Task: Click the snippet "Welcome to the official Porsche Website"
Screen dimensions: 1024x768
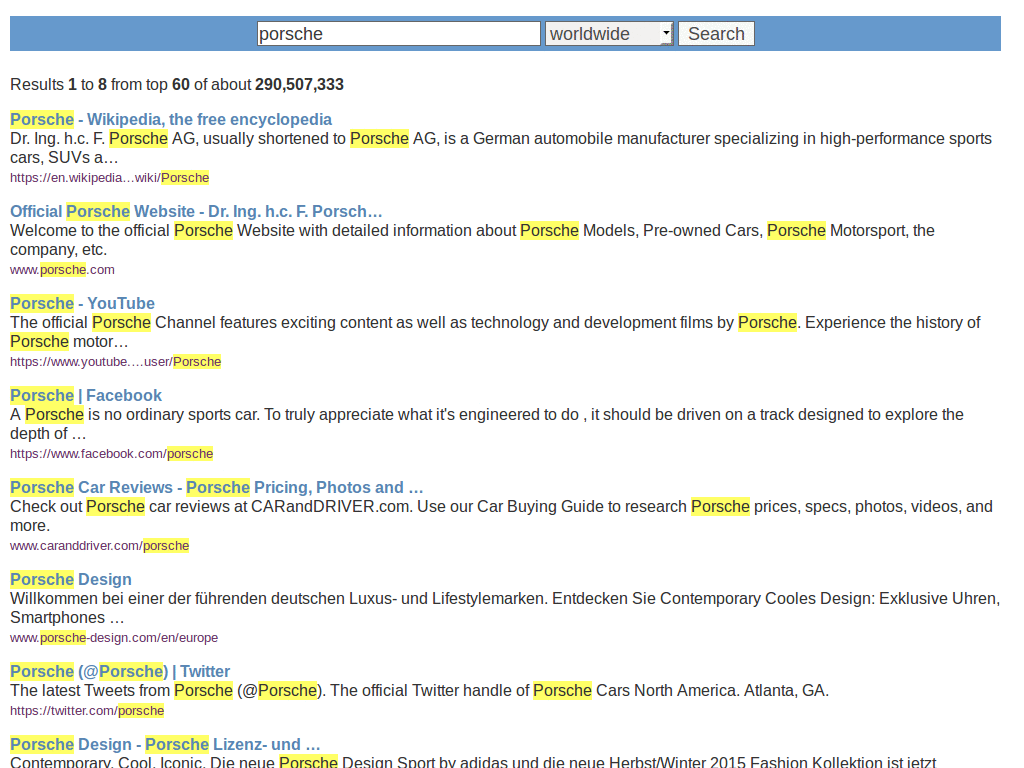Action: [472, 240]
